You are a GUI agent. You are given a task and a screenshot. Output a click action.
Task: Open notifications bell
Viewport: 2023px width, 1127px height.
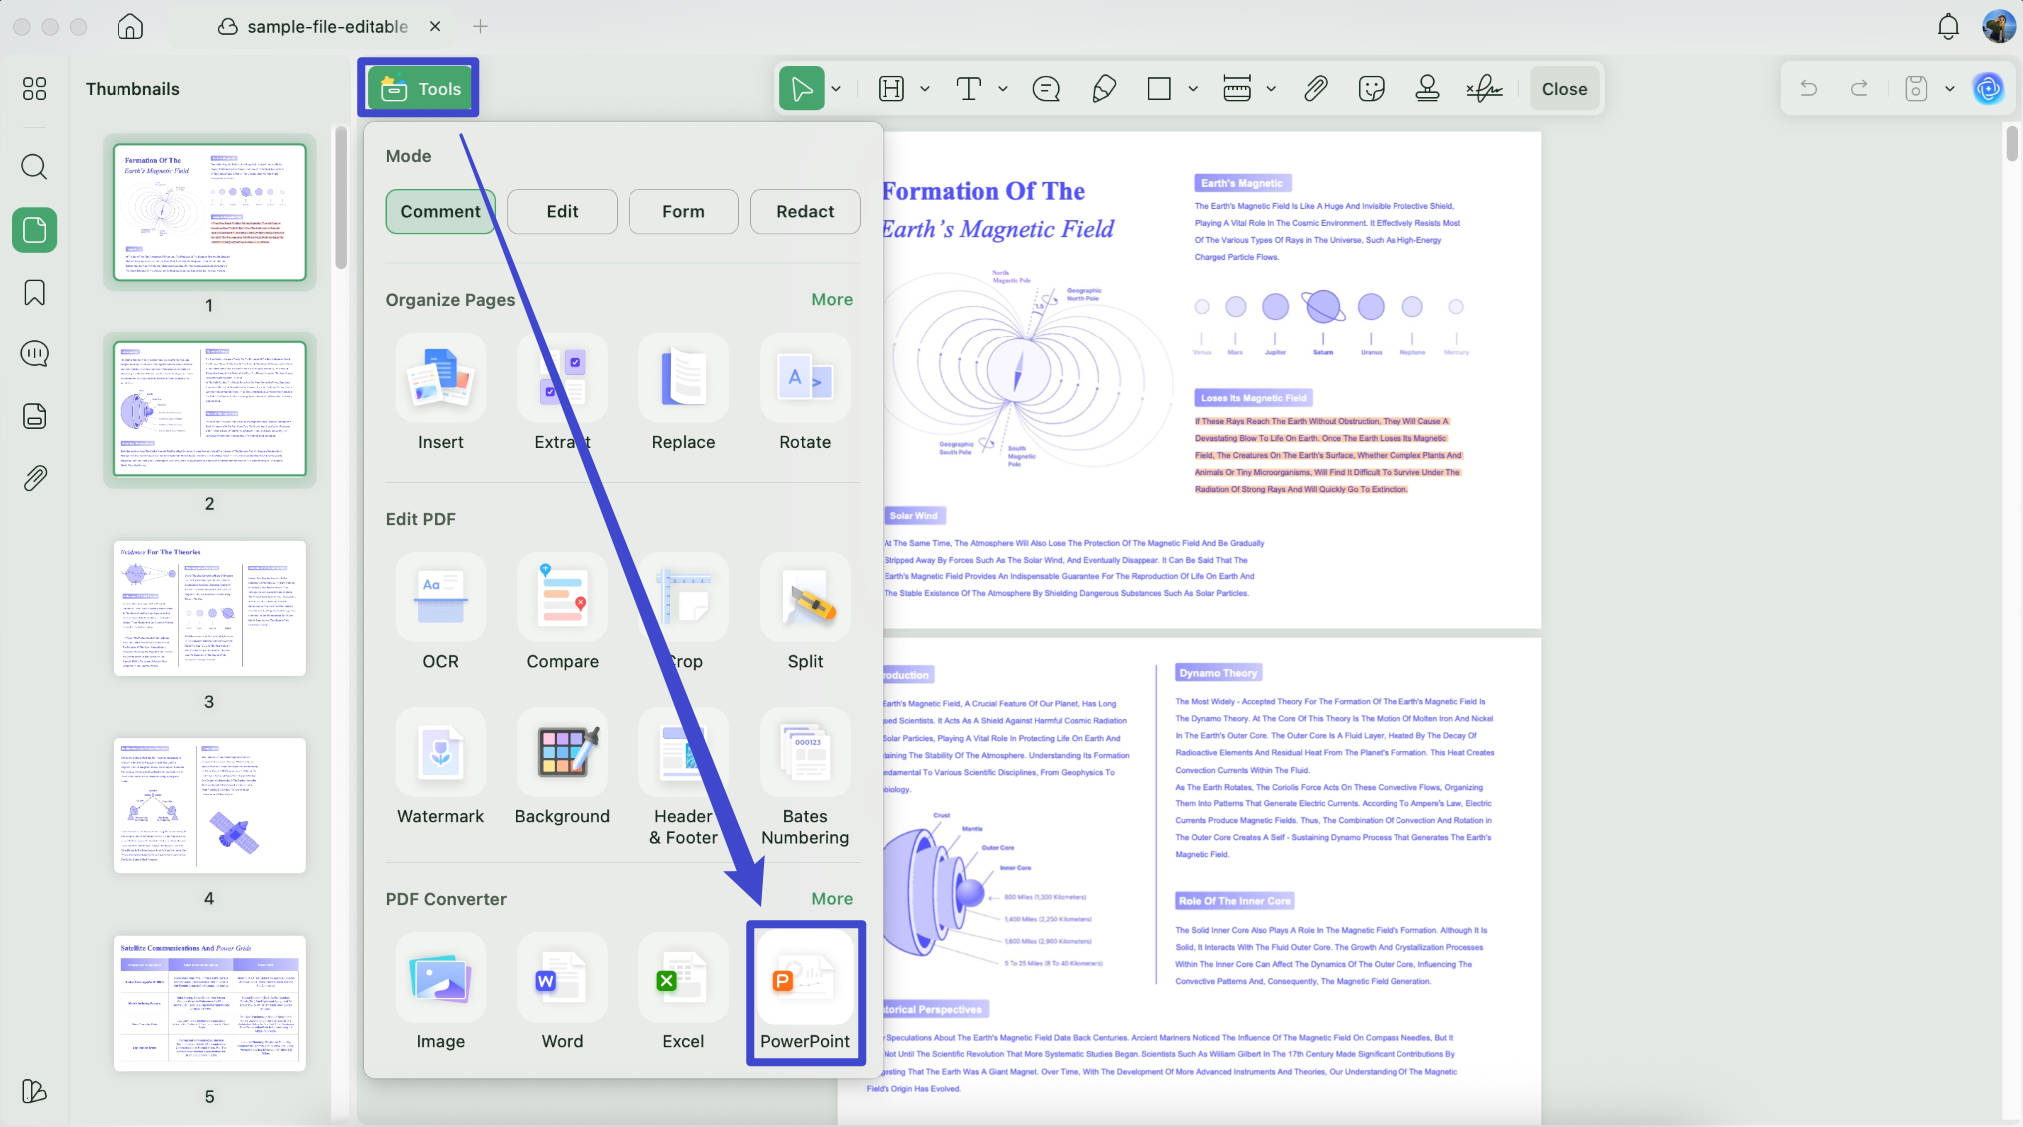(x=1948, y=26)
